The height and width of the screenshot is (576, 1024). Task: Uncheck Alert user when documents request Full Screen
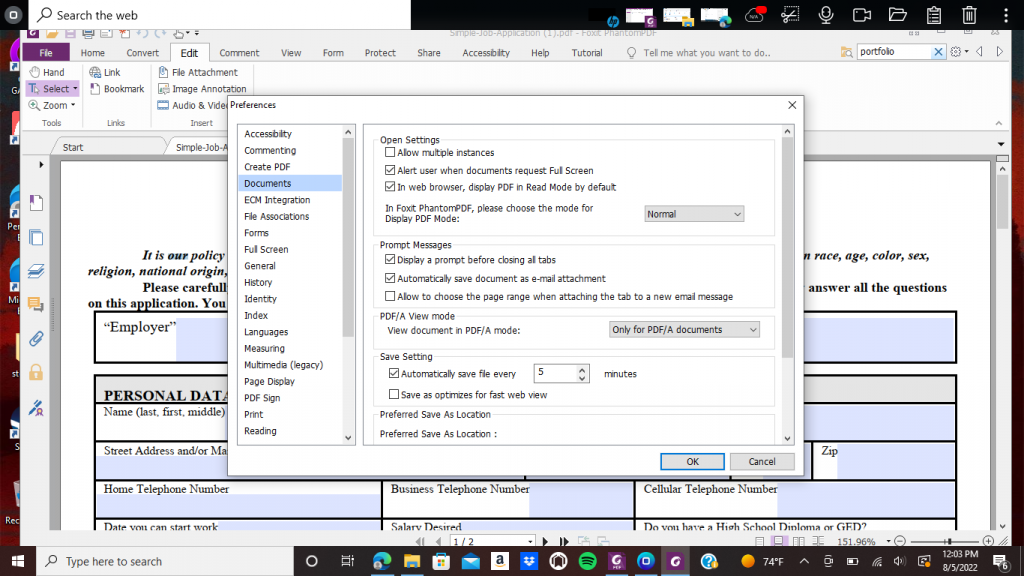pyautogui.click(x=390, y=170)
